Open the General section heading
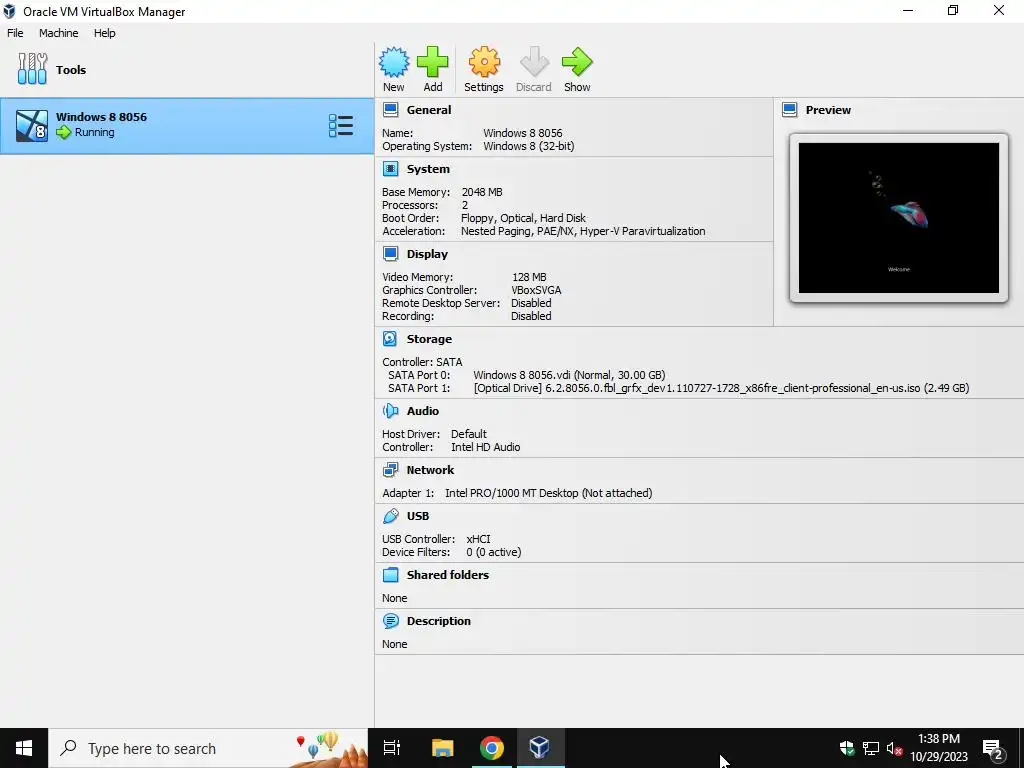Viewport: 1024px width, 768px height. (x=429, y=110)
